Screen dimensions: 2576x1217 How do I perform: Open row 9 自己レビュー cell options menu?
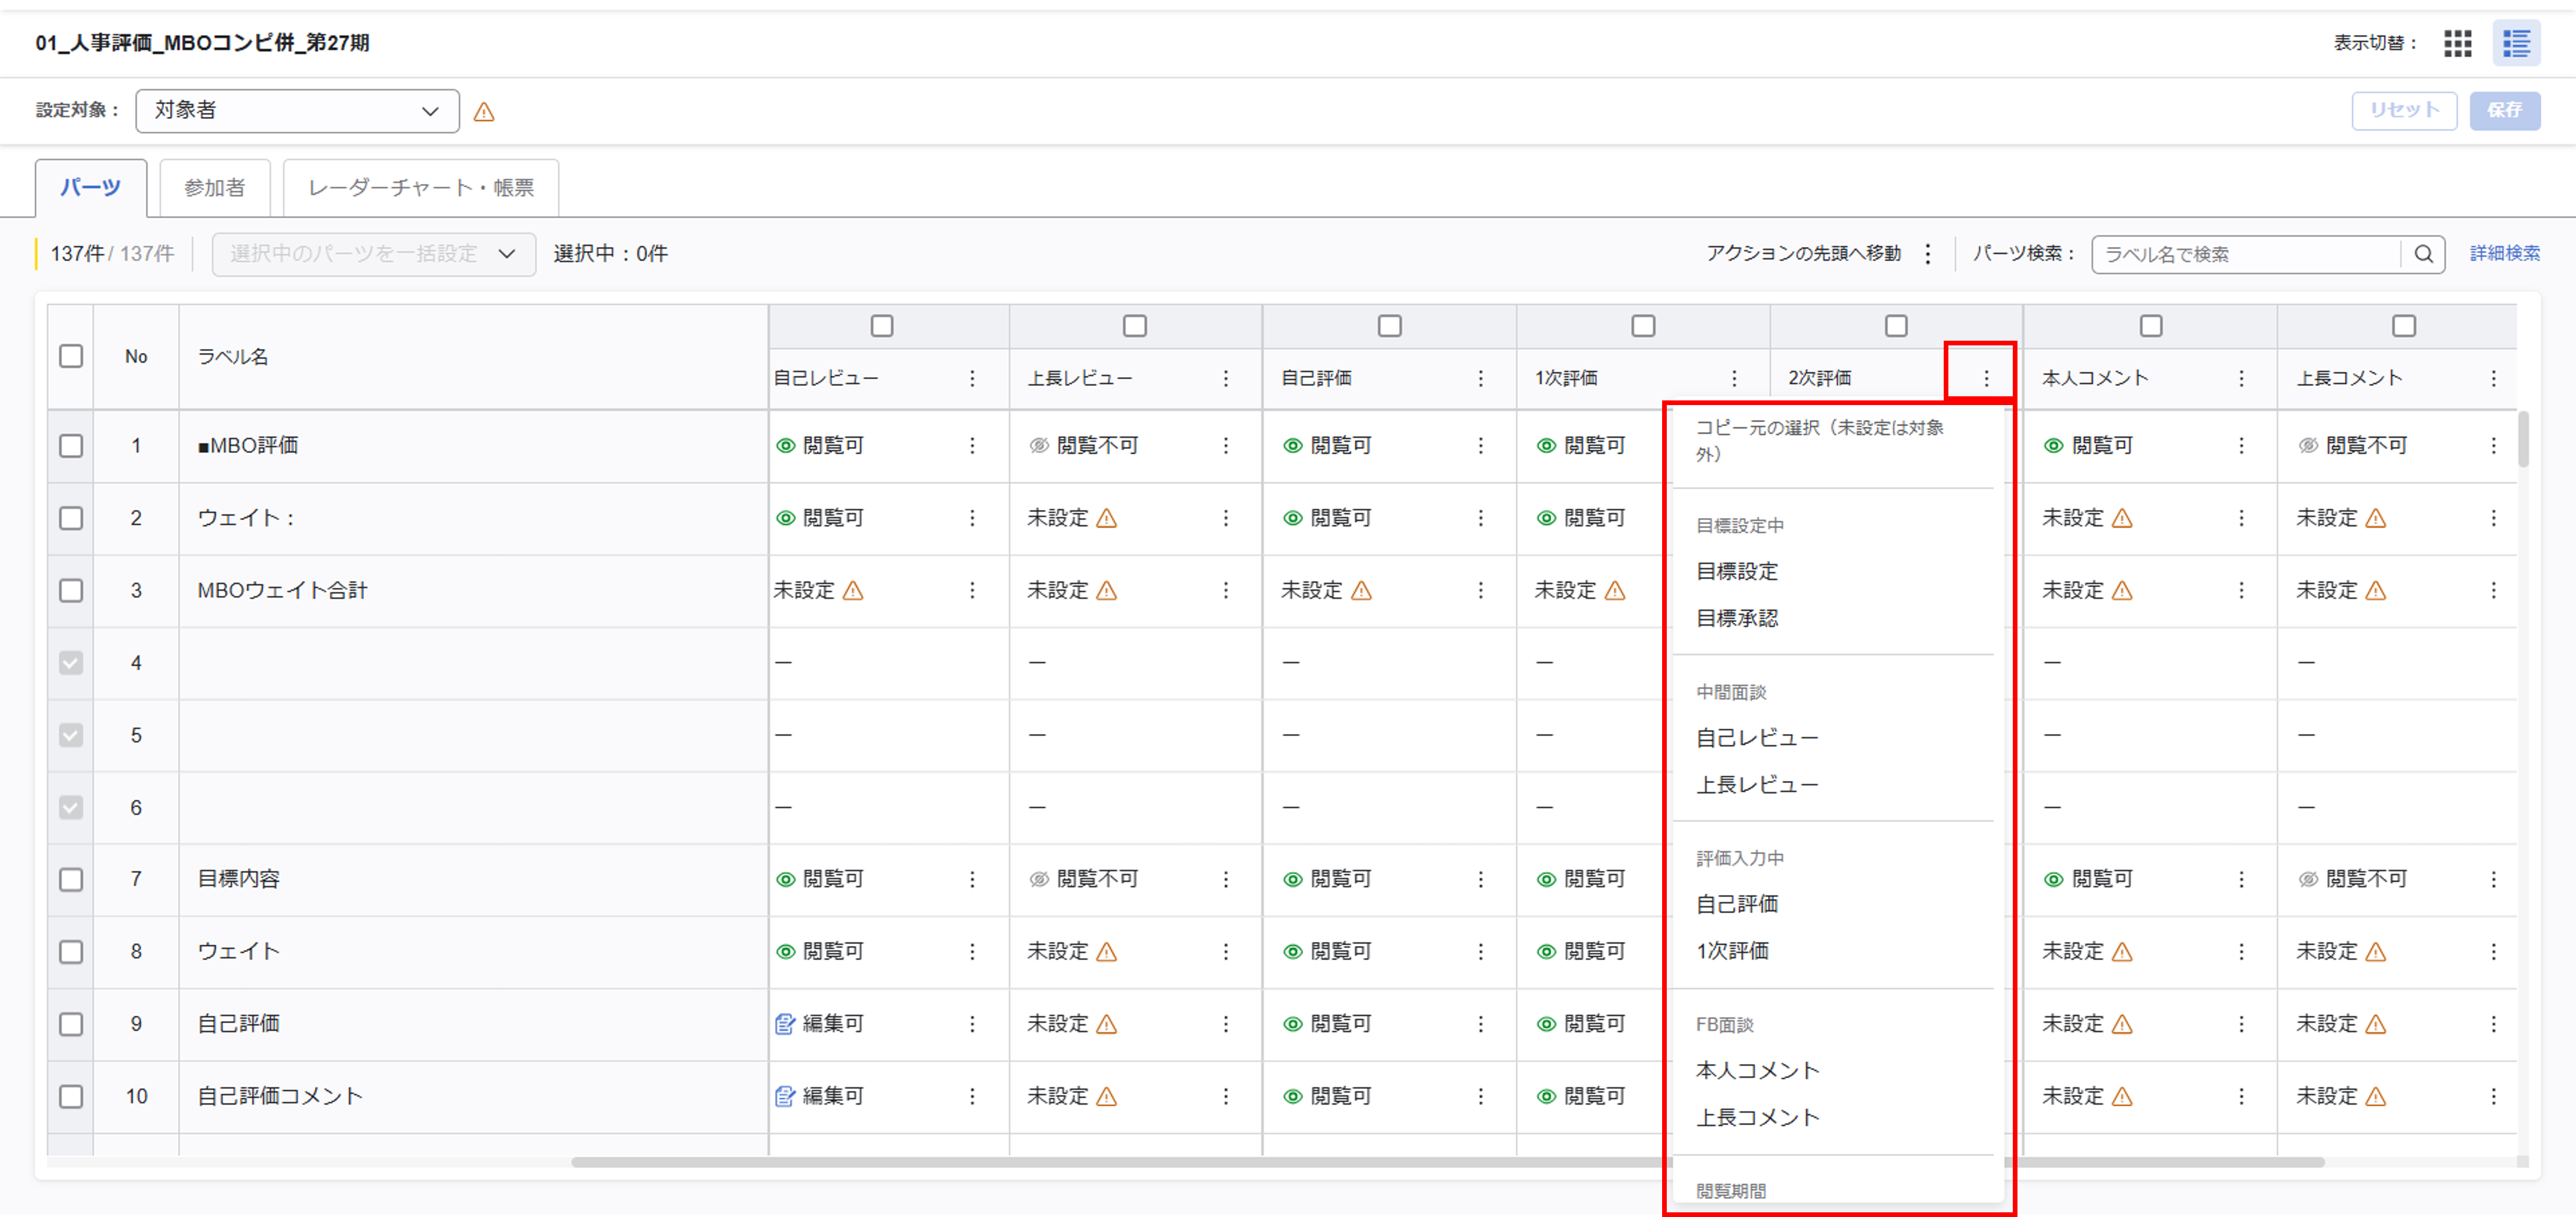coord(972,1024)
